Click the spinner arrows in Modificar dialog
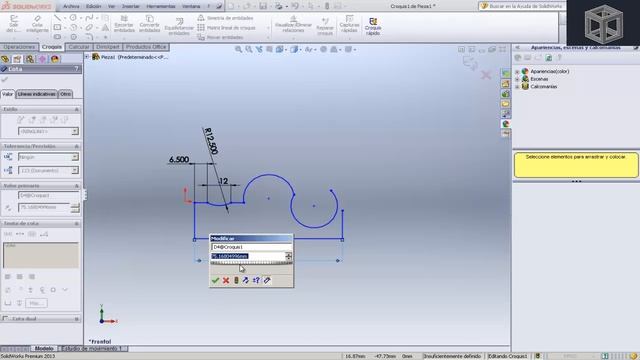Image resolution: width=640 pixels, height=360 pixels. (289, 256)
